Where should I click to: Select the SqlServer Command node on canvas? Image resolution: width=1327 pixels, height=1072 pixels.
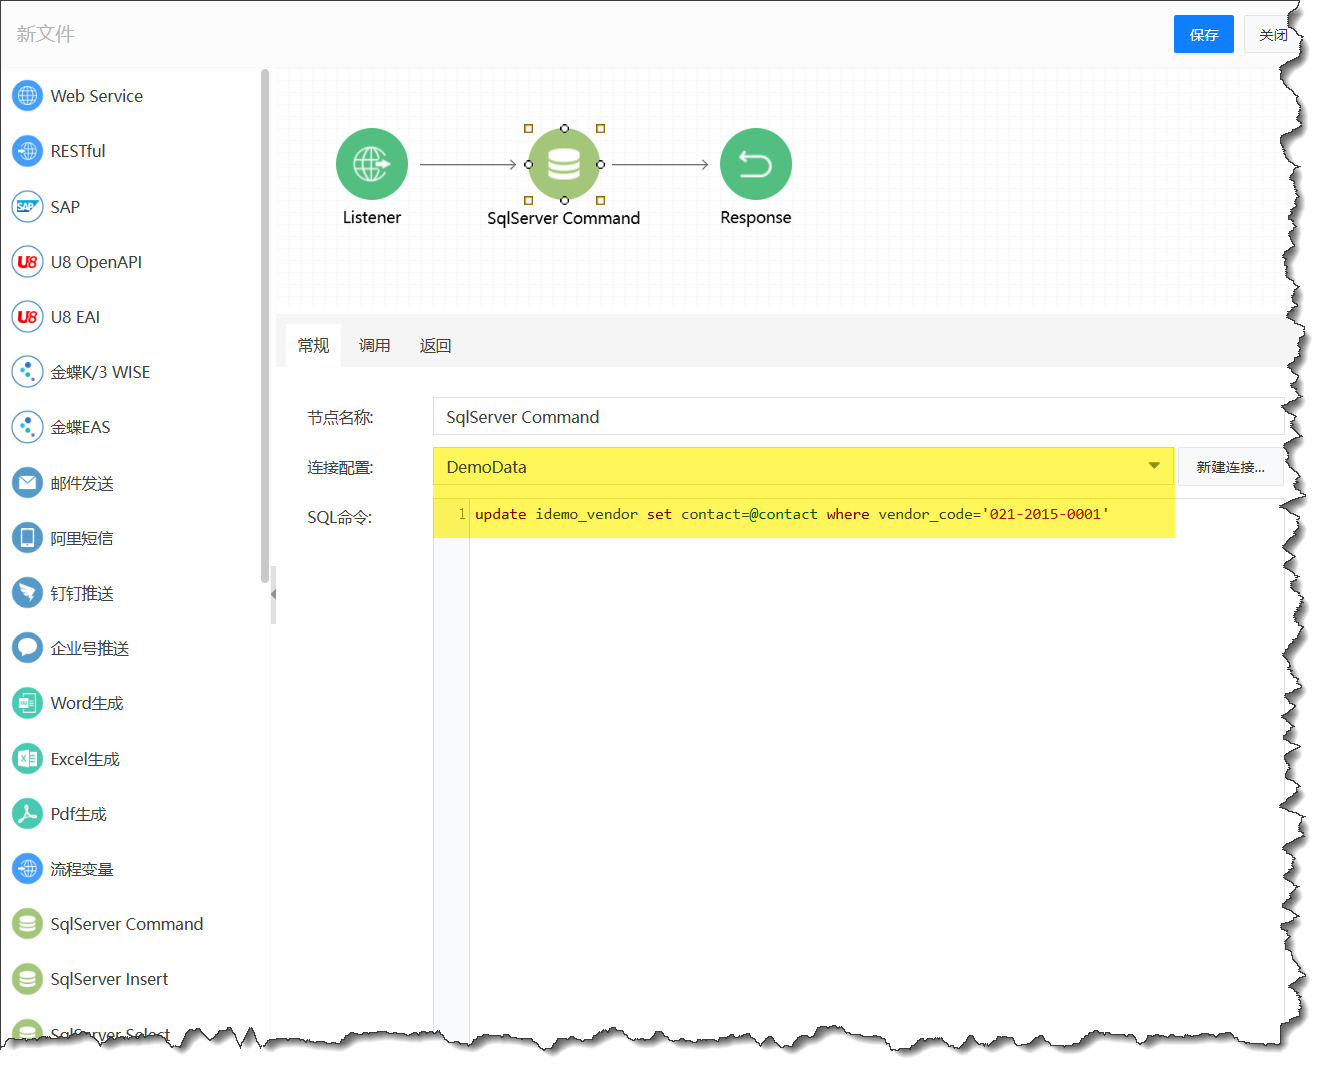564,164
